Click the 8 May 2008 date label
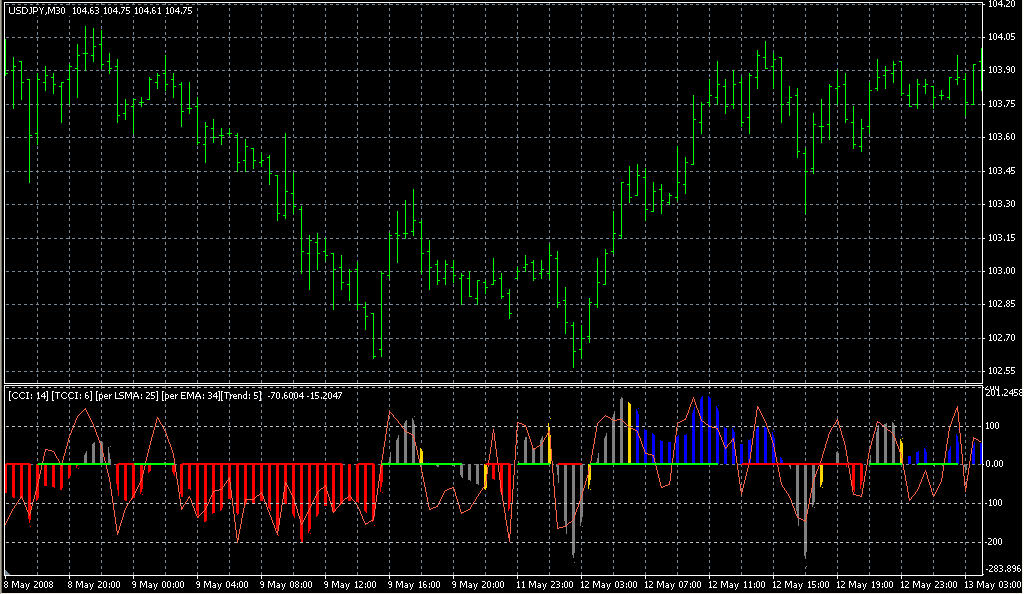Image resolution: width=1024 pixels, height=594 pixels. tap(31, 584)
